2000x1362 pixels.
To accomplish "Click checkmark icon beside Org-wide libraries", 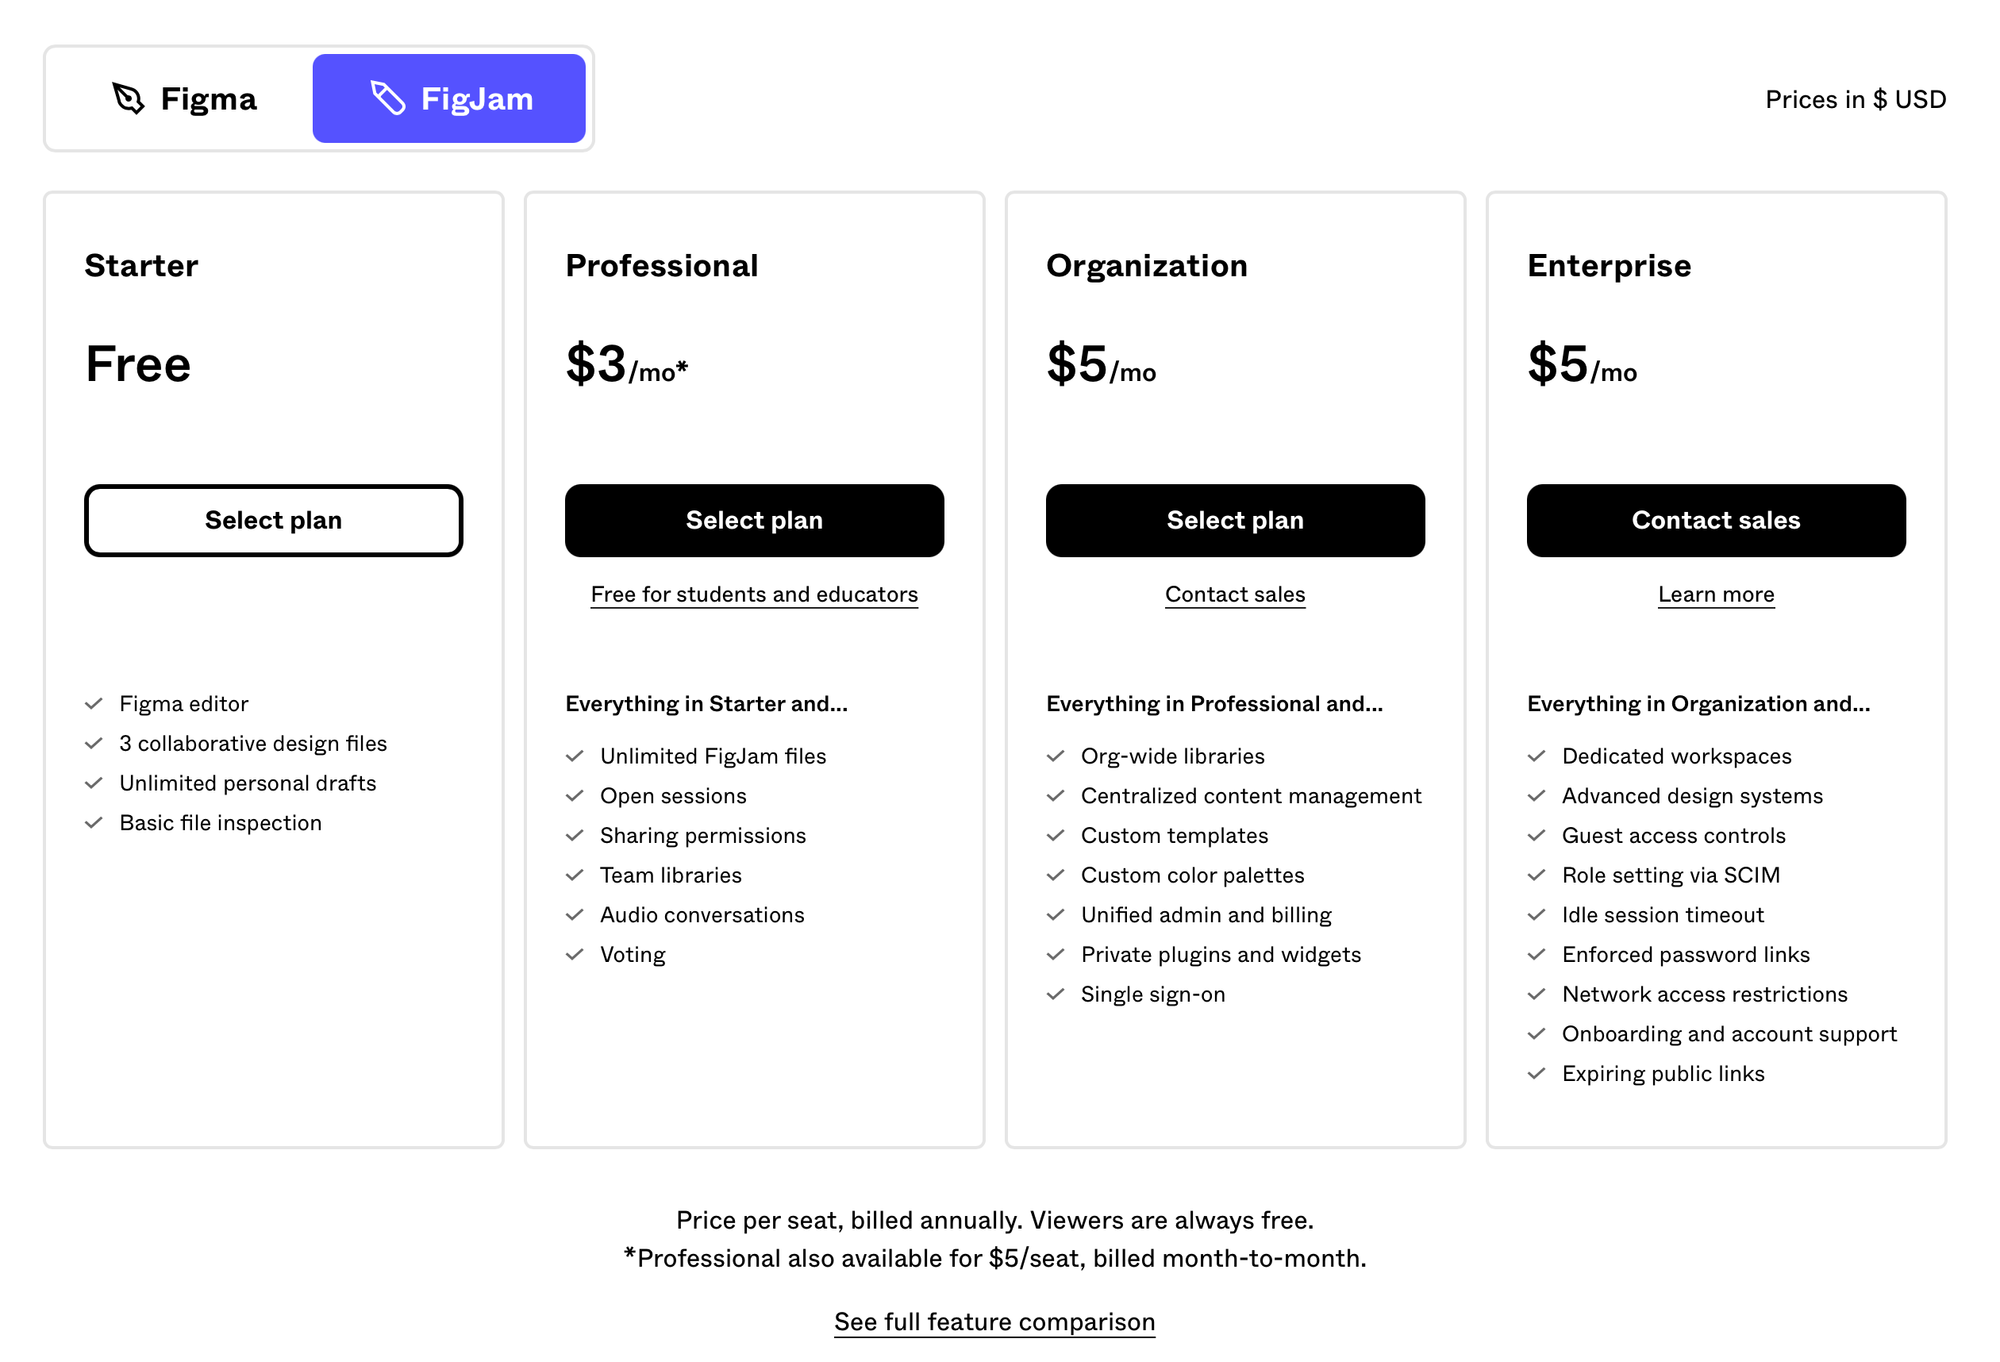I will coord(1056,756).
